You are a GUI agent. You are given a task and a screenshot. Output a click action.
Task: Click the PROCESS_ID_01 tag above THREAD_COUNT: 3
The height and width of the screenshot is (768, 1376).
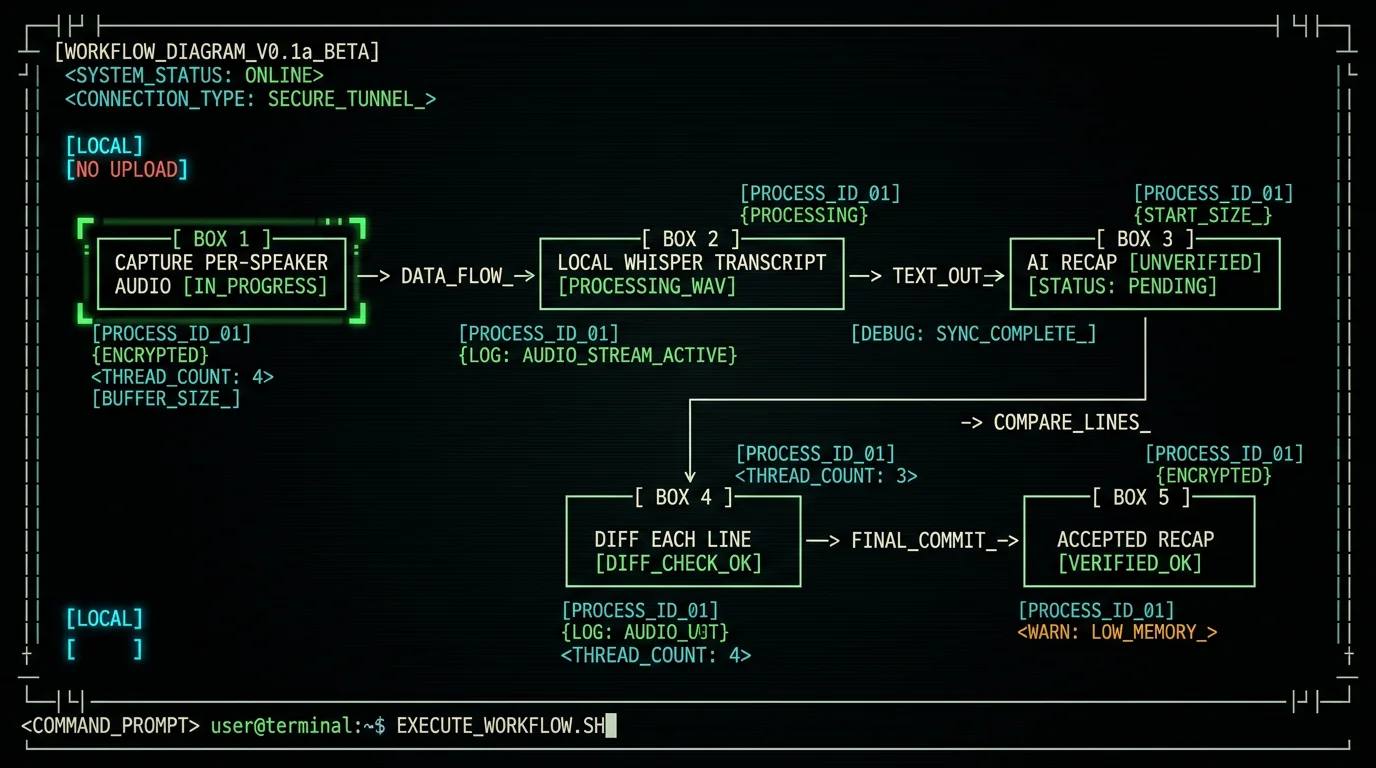coord(815,454)
